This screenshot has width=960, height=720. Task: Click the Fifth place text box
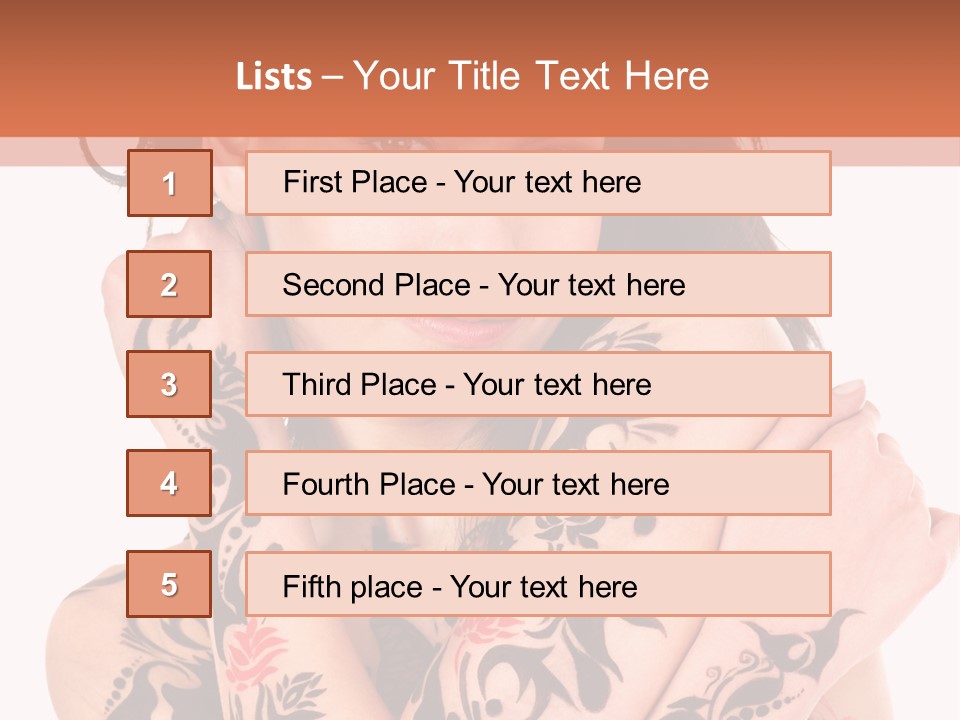click(538, 584)
